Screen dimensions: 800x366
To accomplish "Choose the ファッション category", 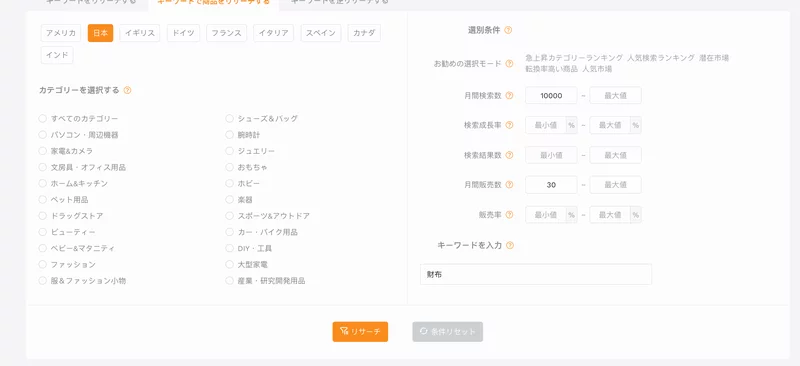I will coord(43,264).
